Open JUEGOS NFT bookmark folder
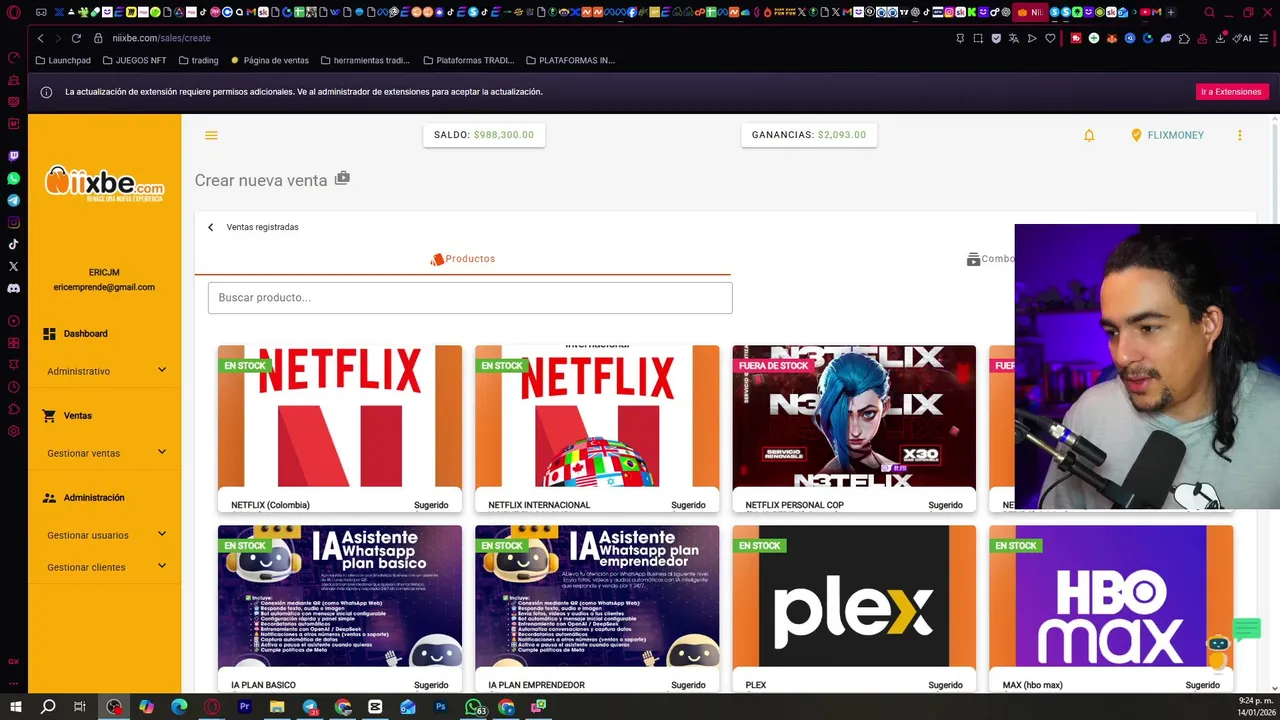 pyautogui.click(x=134, y=60)
